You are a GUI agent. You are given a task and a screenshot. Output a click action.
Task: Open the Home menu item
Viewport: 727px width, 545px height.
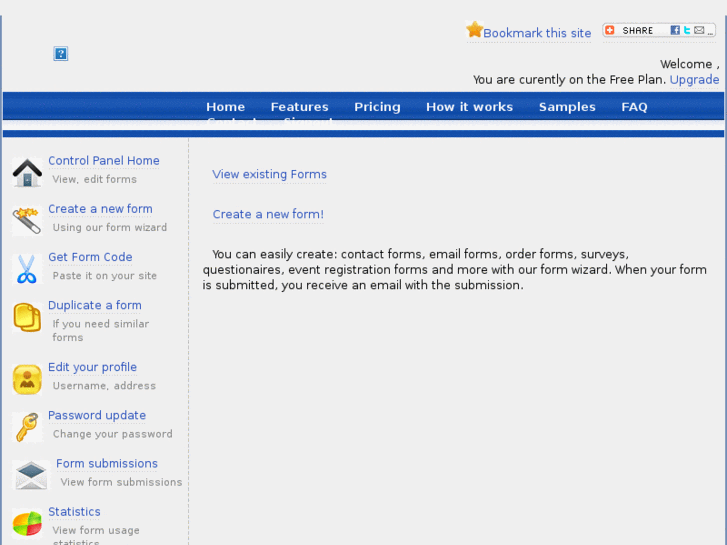[225, 107]
